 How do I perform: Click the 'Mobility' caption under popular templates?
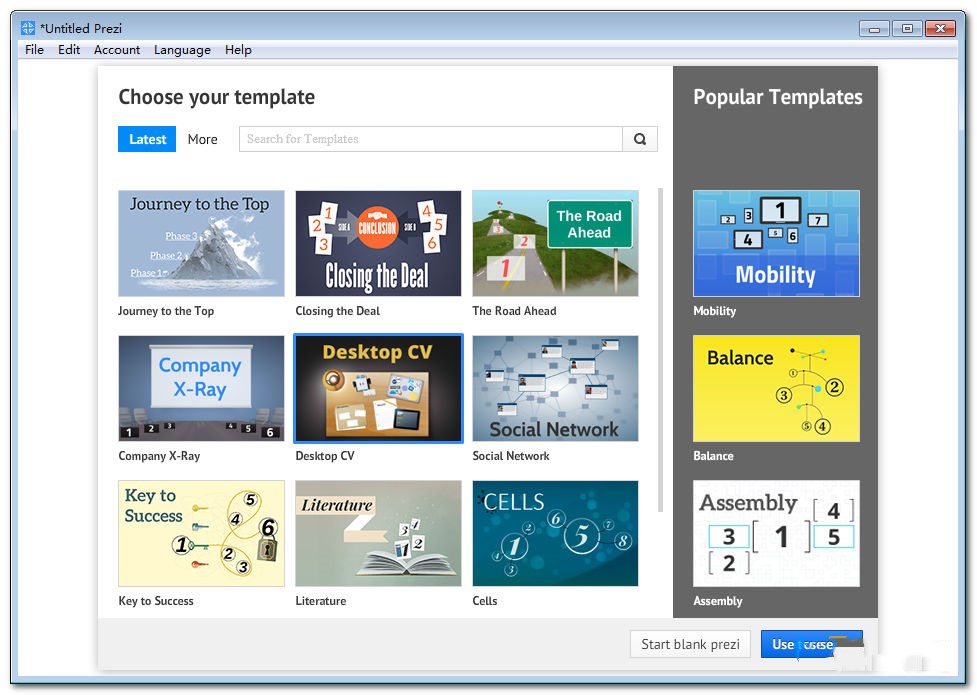coord(714,310)
